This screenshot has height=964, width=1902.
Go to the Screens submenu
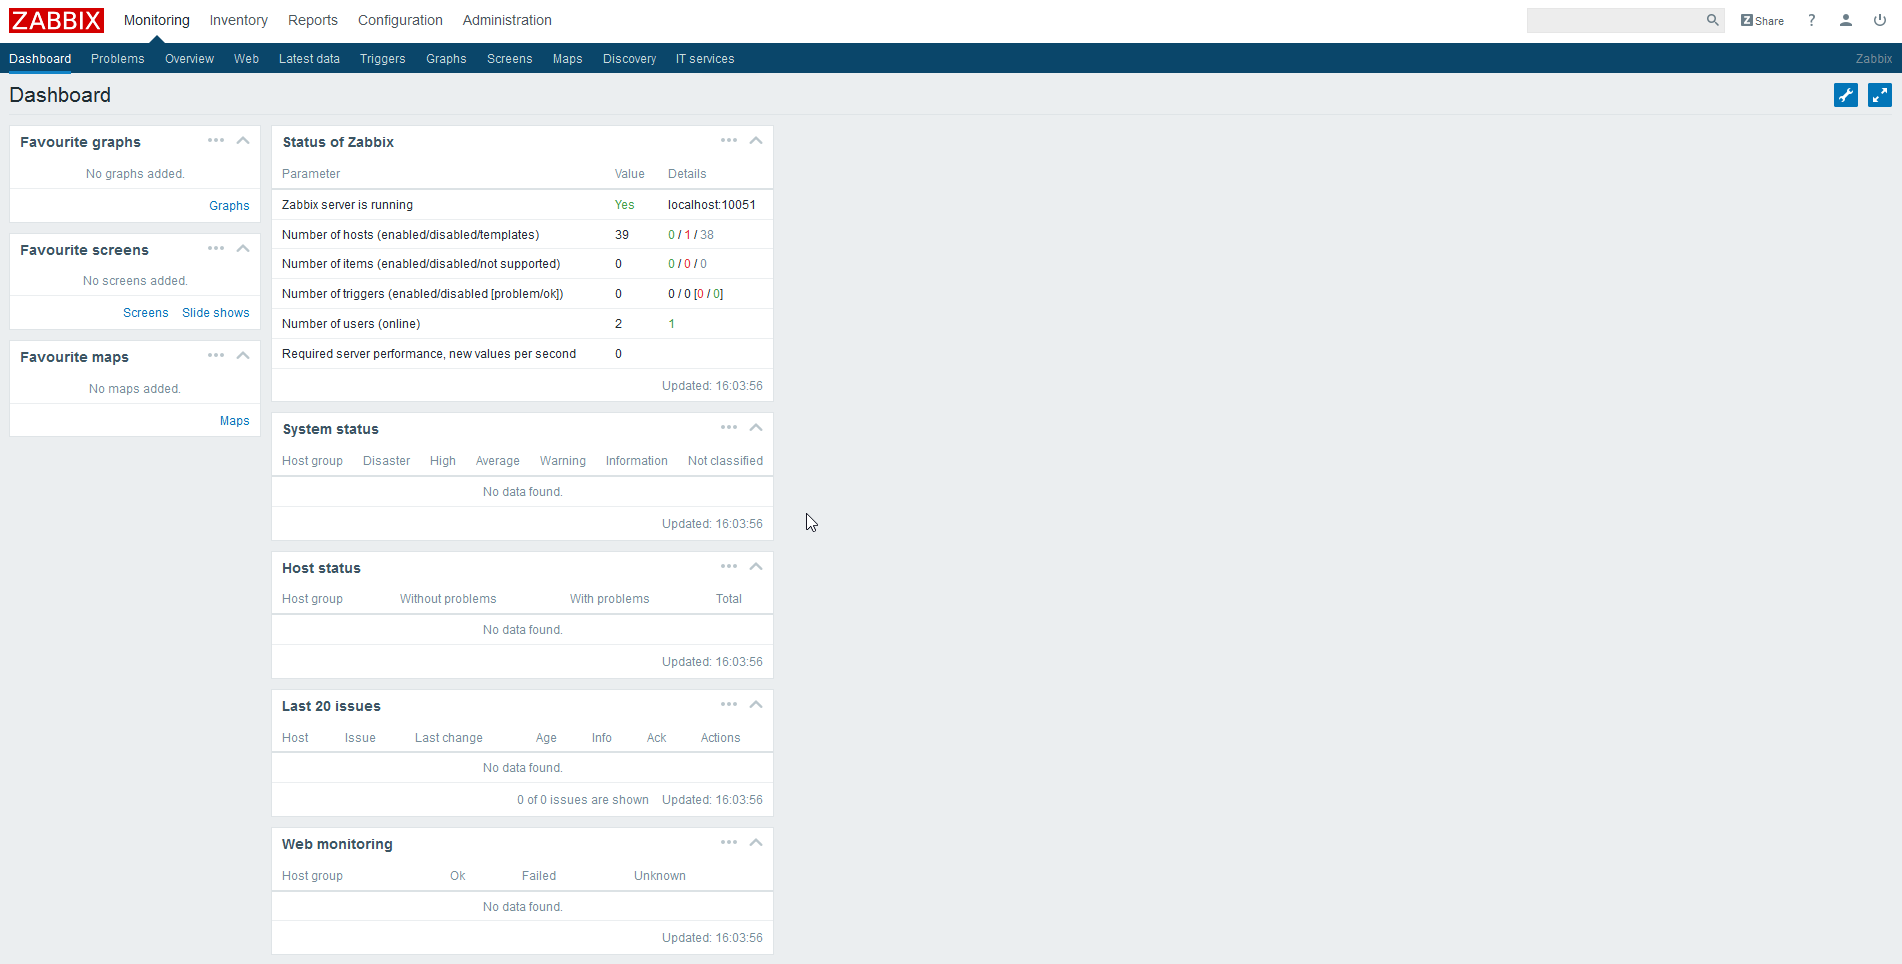[x=510, y=59]
